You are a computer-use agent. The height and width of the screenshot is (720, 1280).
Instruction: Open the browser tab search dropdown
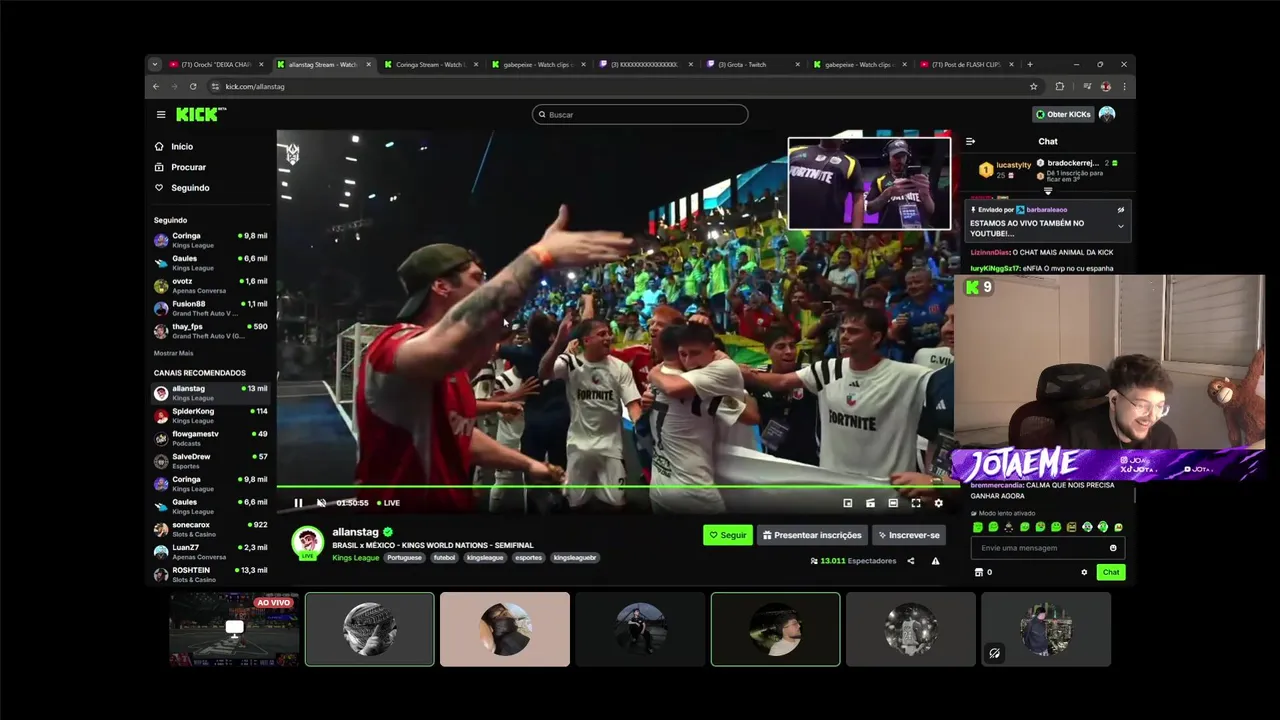pos(154,64)
